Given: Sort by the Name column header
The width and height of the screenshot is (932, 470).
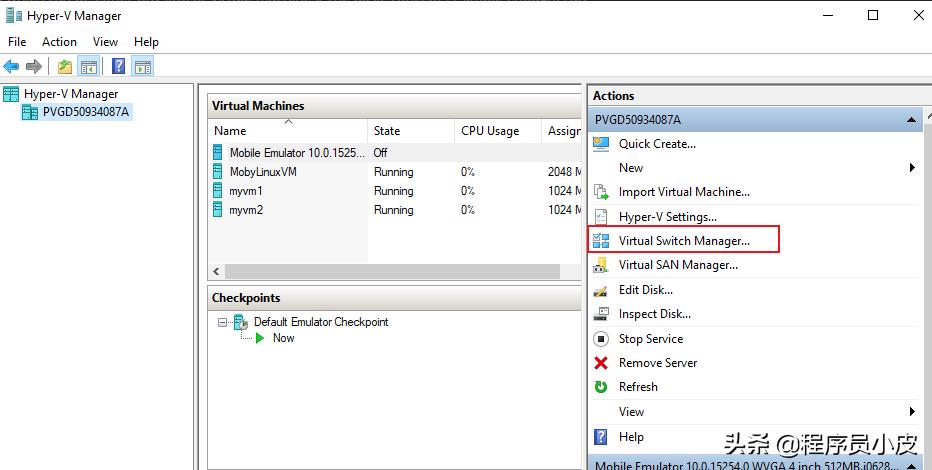Looking at the screenshot, I should pos(288,131).
